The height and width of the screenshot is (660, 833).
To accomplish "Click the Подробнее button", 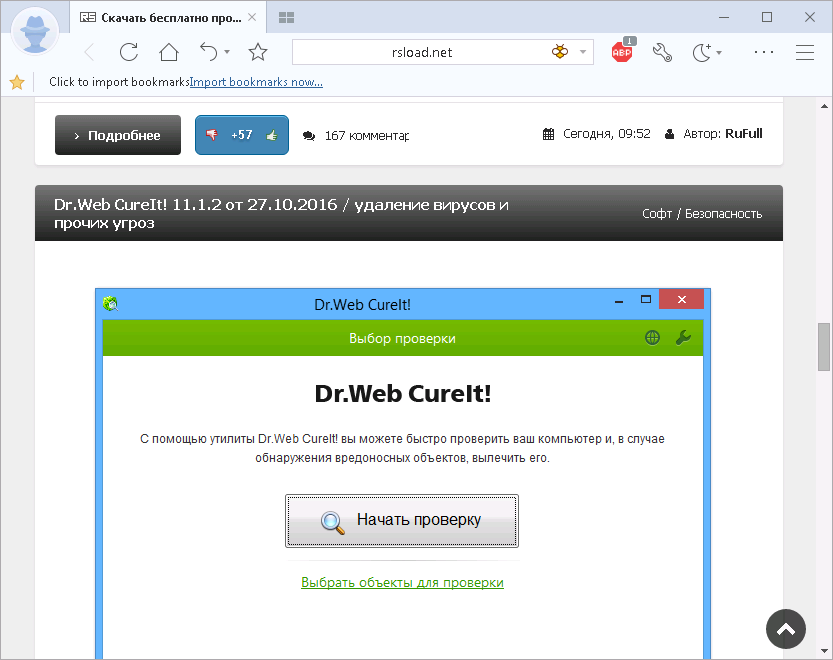I will coord(117,134).
